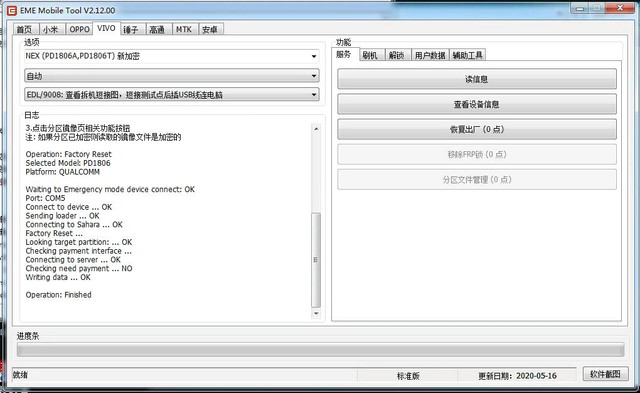The height and width of the screenshot is (393, 640).
Task: Click log line 'Connect to device ... OK'
Action: click(x=69, y=207)
